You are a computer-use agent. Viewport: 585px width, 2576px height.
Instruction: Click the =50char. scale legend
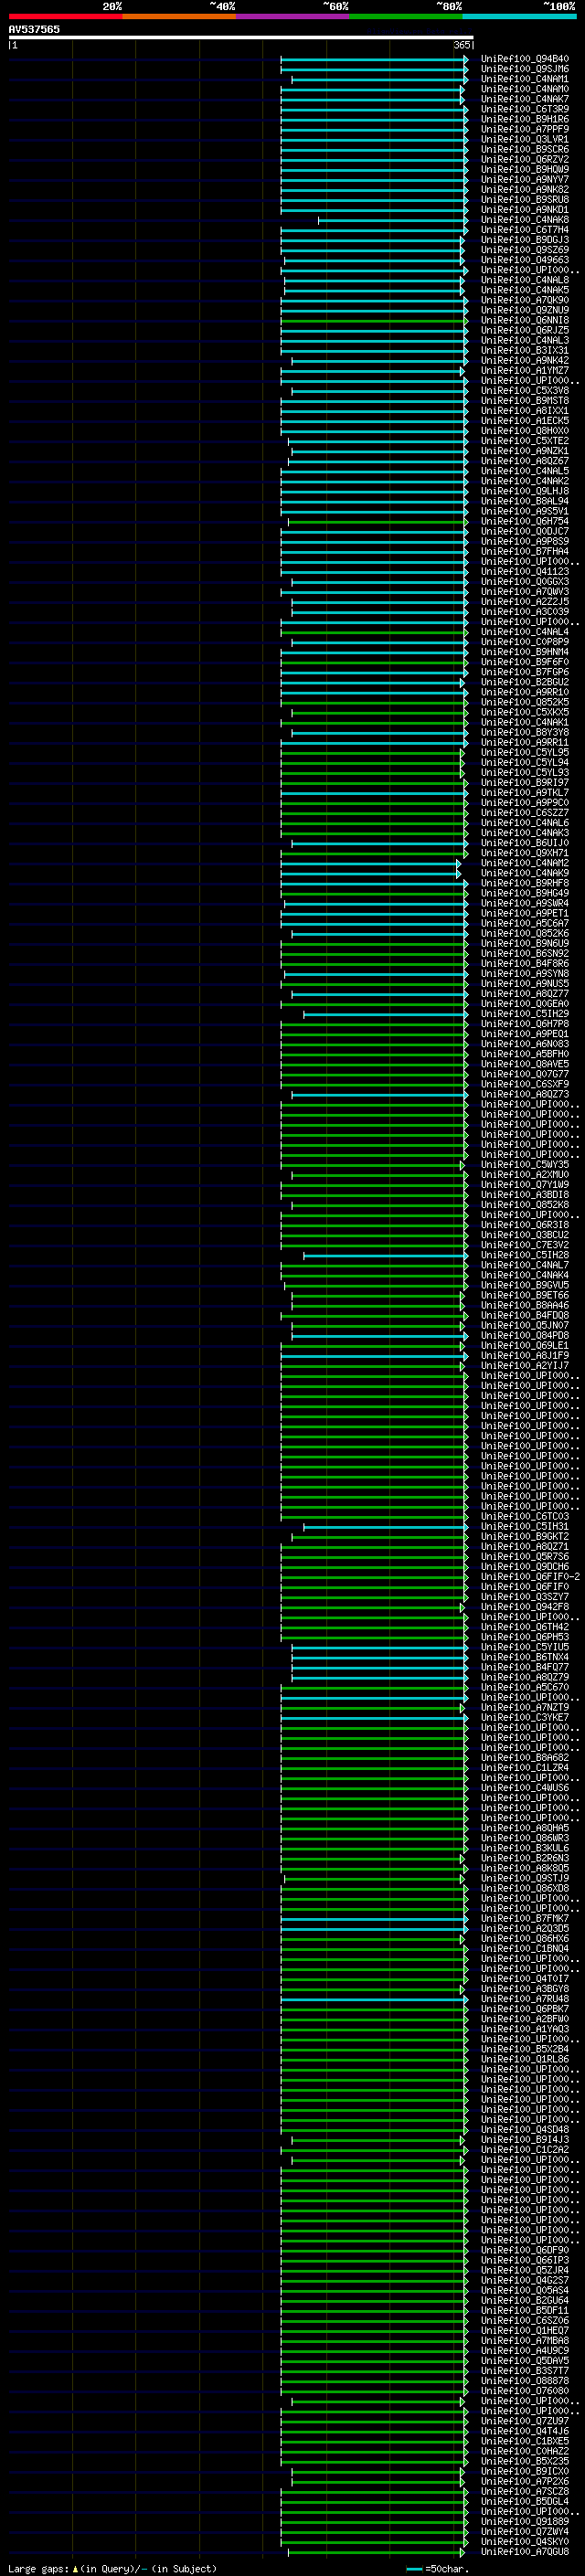pos(438,2568)
